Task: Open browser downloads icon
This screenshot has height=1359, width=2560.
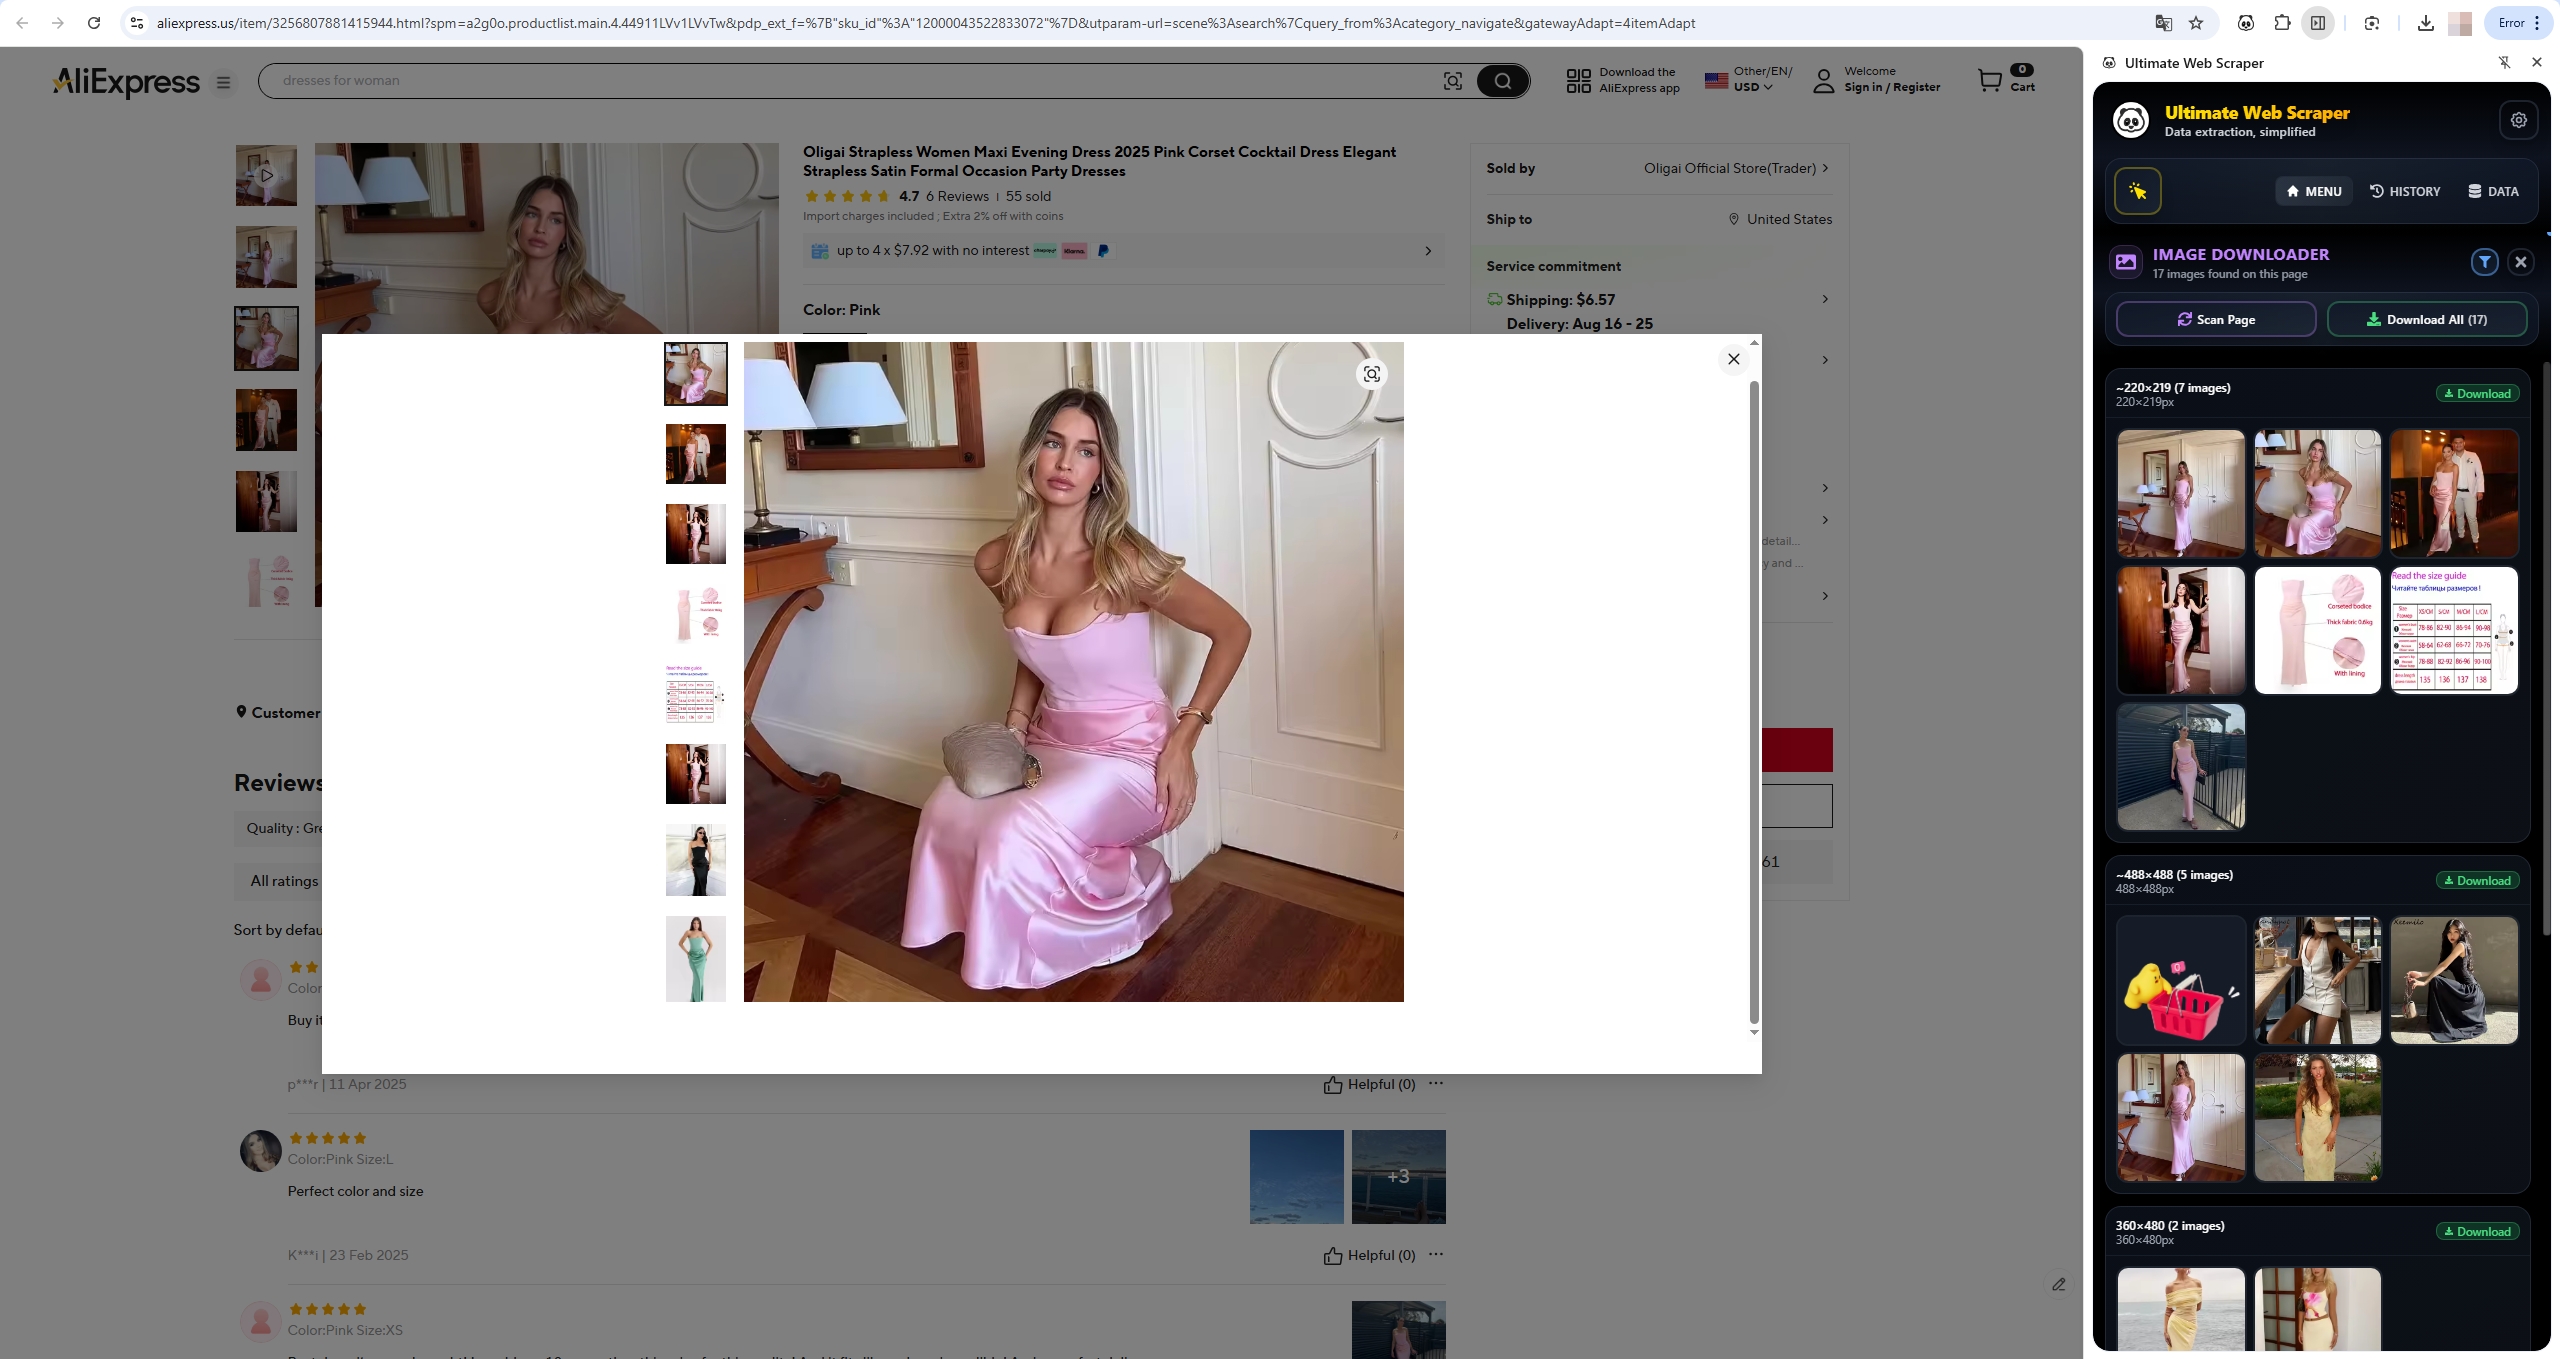Action: tap(2425, 23)
